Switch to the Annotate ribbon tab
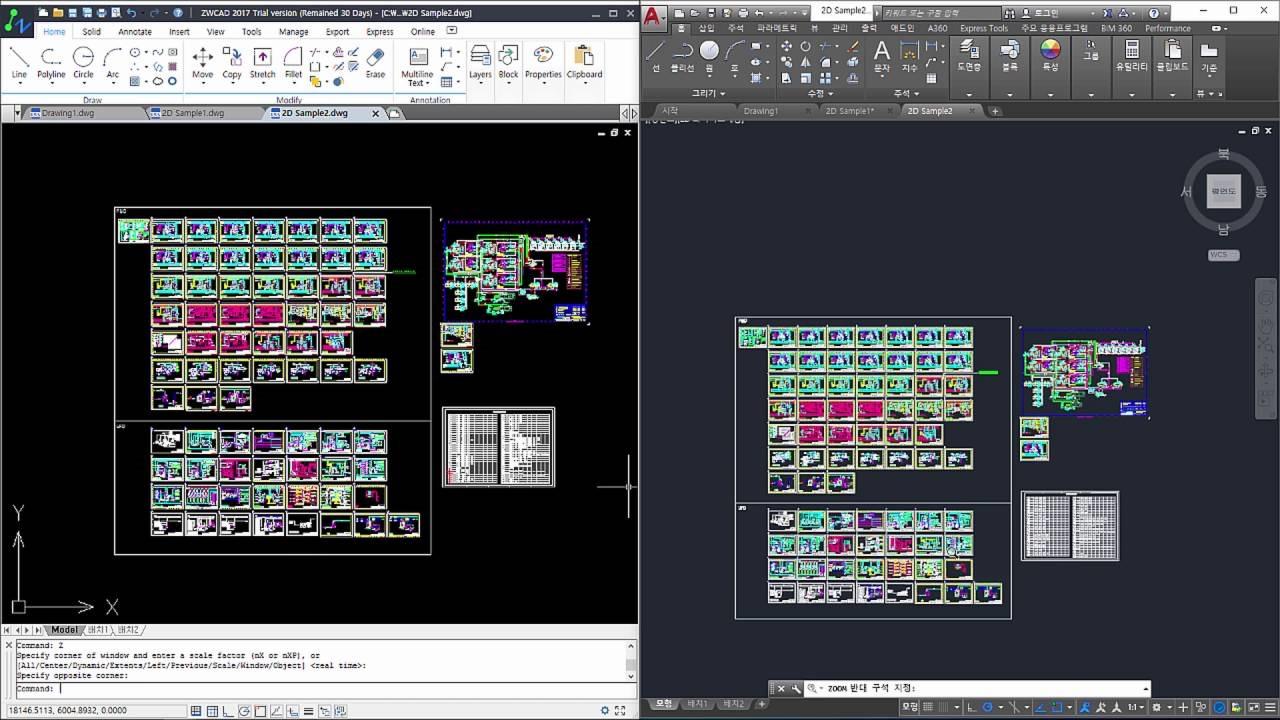 [x=135, y=32]
